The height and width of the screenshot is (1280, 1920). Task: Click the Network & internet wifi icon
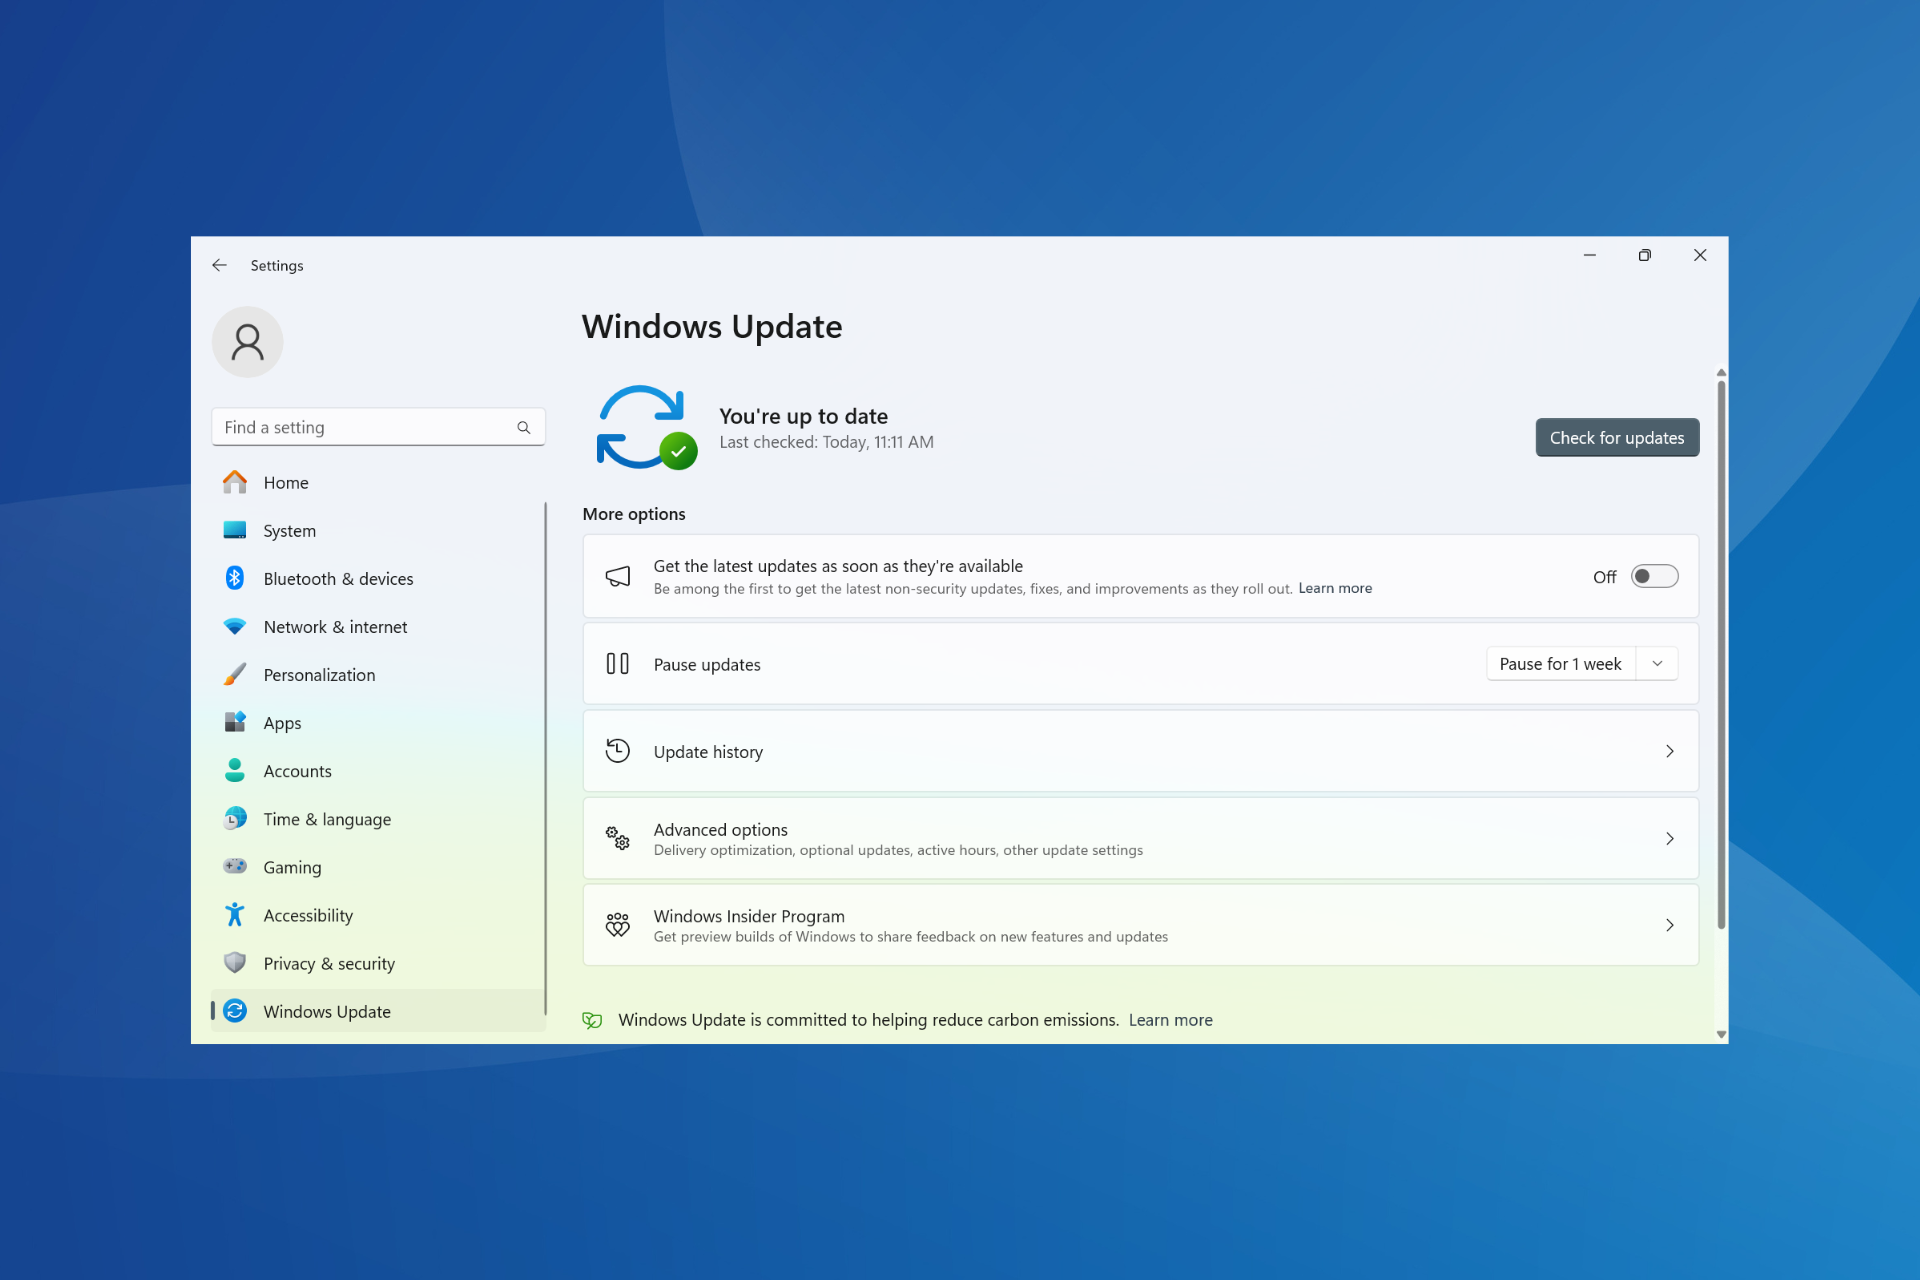click(x=235, y=626)
